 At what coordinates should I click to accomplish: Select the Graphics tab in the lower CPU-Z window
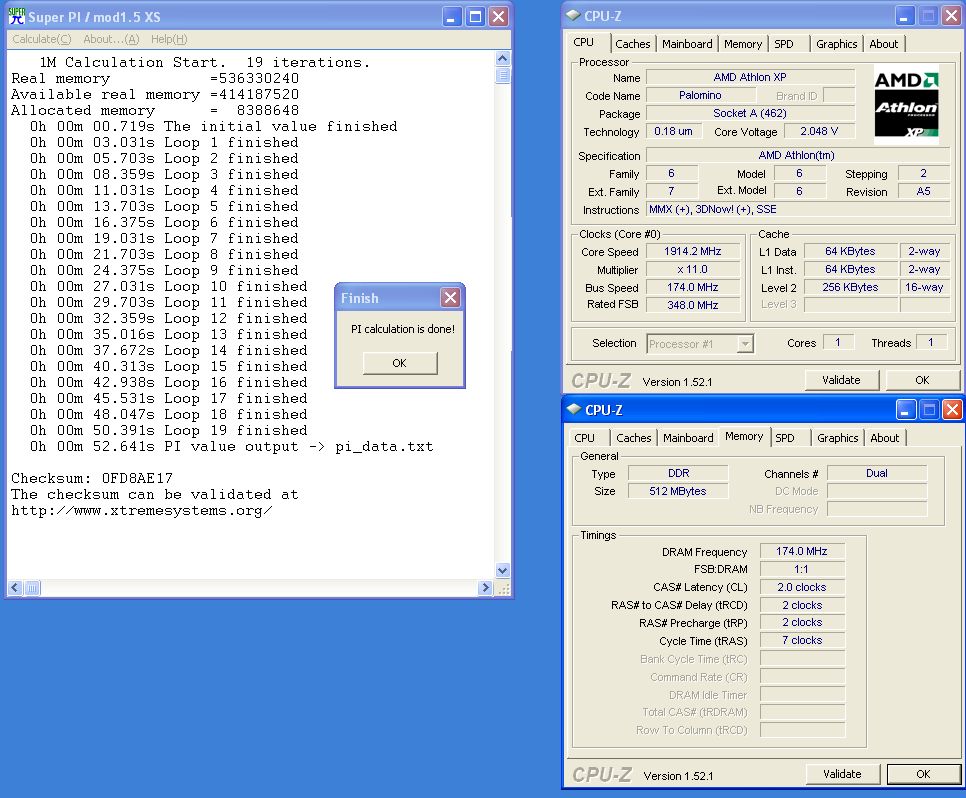coord(838,438)
